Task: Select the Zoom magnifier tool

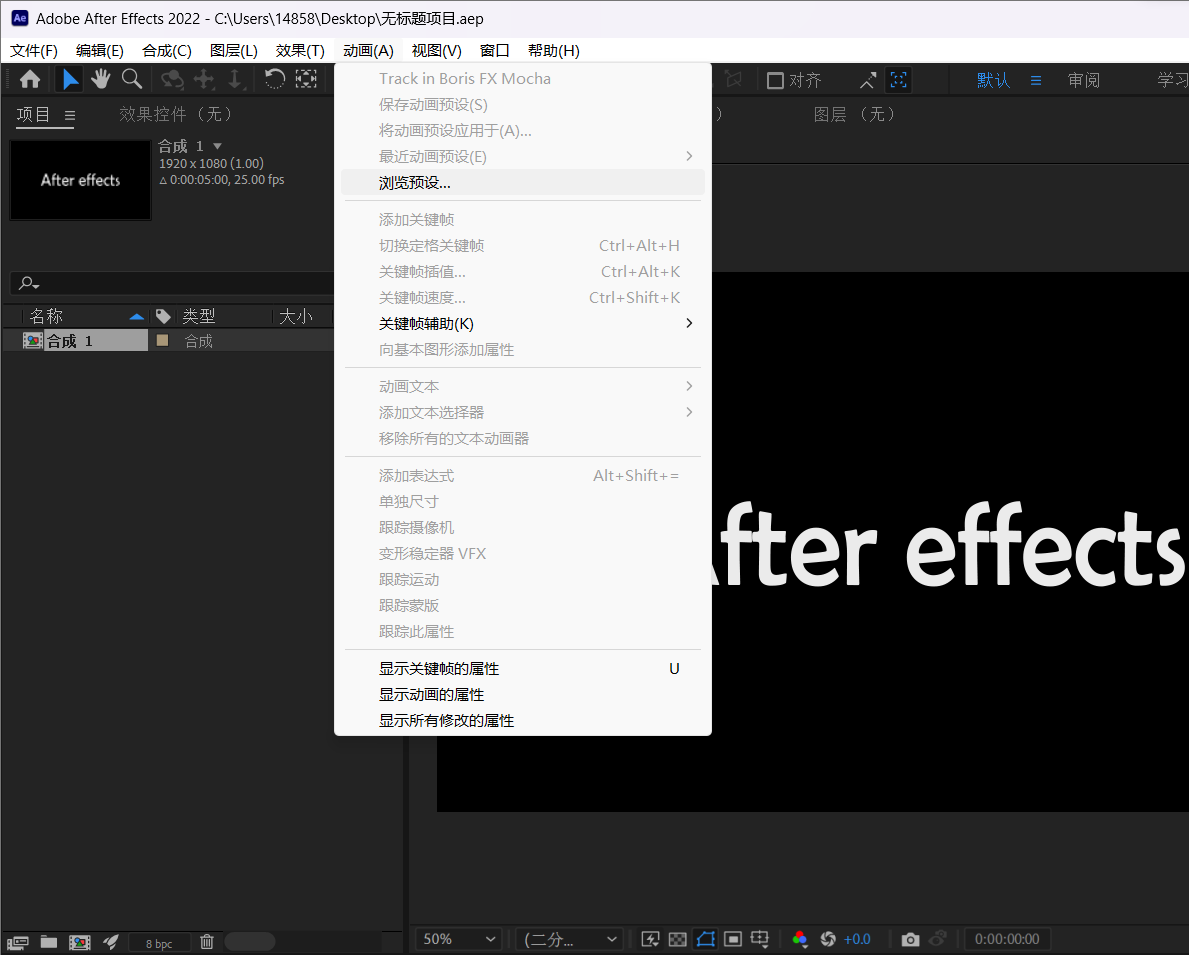Action: (132, 79)
